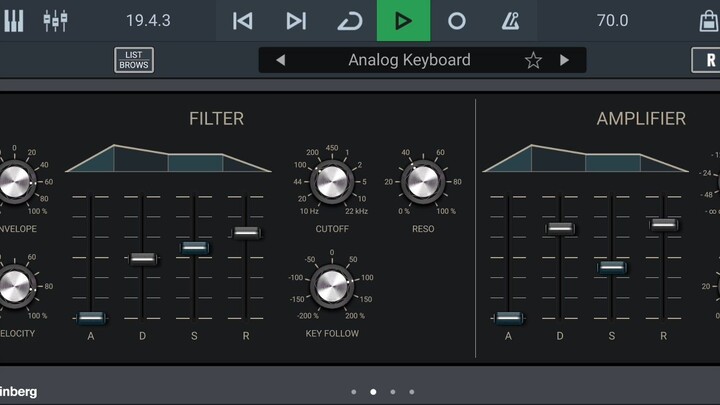Switch to the third page dot
Image resolution: width=720 pixels, height=405 pixels.
[x=392, y=392]
